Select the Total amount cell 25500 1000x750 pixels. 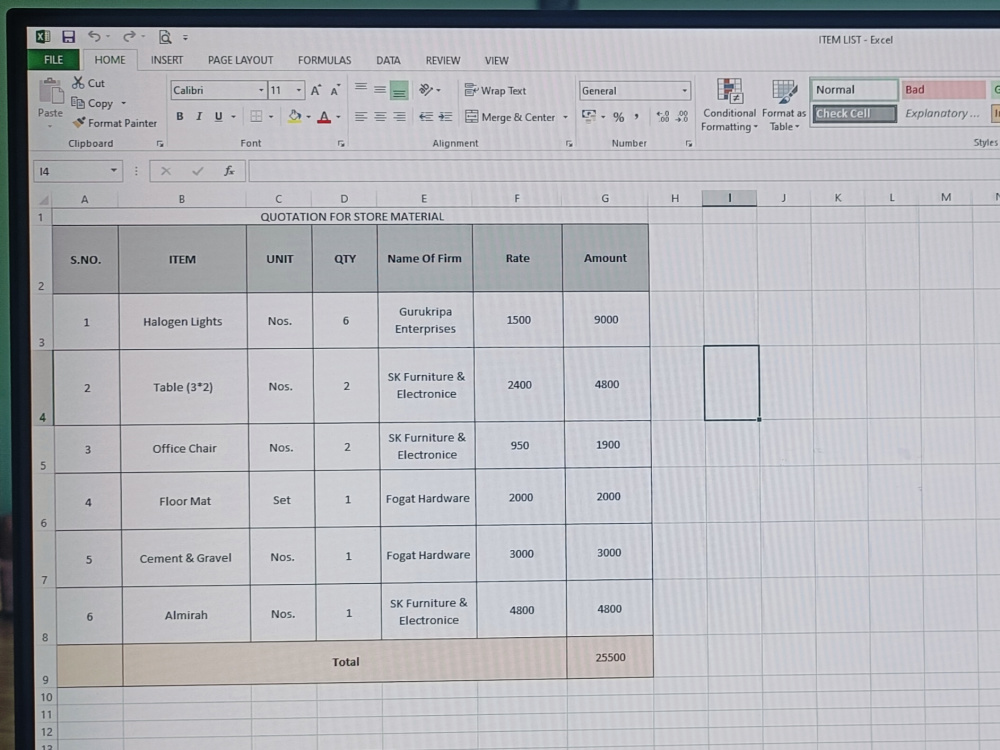pyautogui.click(x=610, y=657)
